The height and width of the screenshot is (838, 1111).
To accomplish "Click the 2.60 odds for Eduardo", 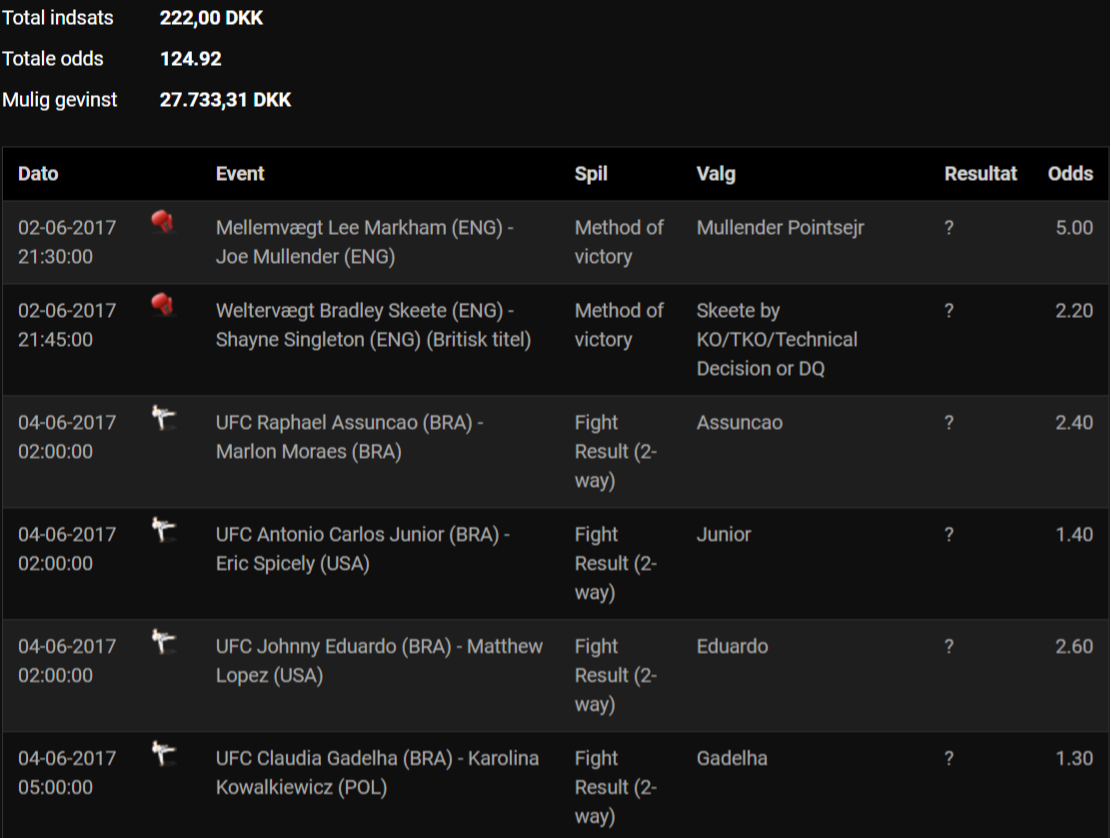I will (1074, 647).
